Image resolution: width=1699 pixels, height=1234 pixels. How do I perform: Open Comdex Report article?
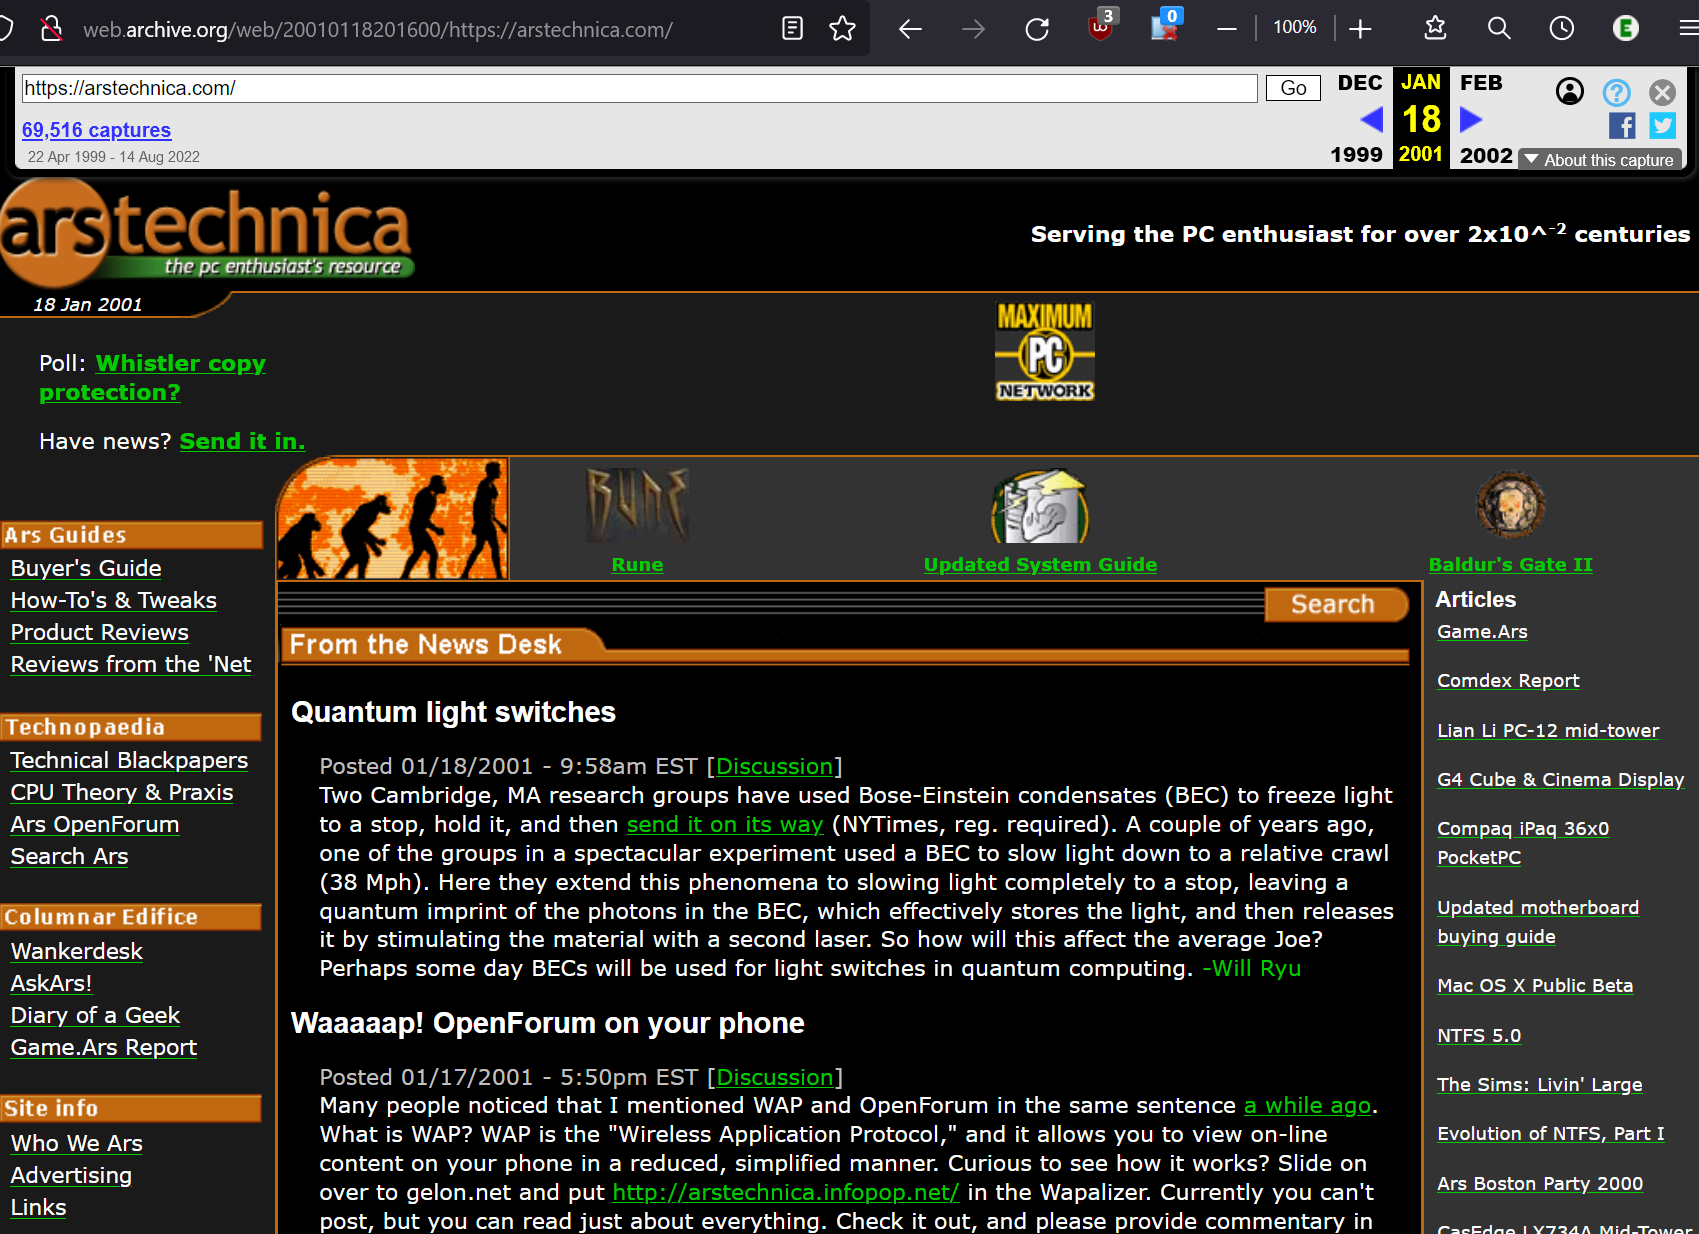(x=1508, y=680)
